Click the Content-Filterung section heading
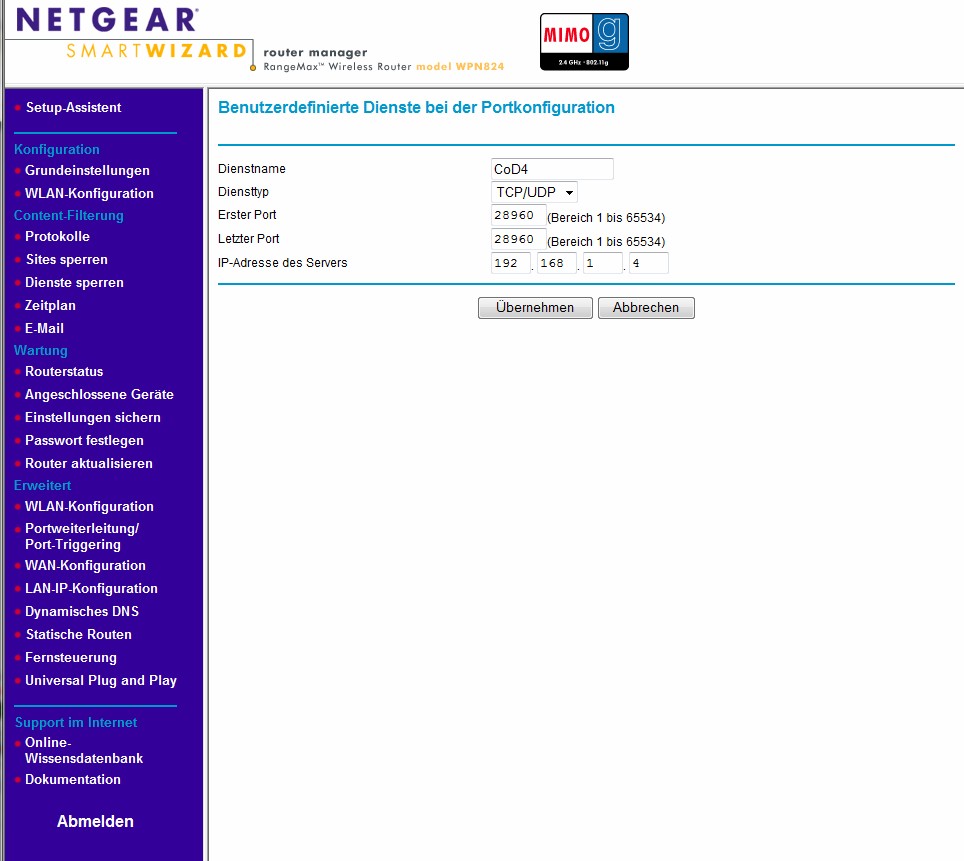The height and width of the screenshot is (861, 964). [x=68, y=216]
